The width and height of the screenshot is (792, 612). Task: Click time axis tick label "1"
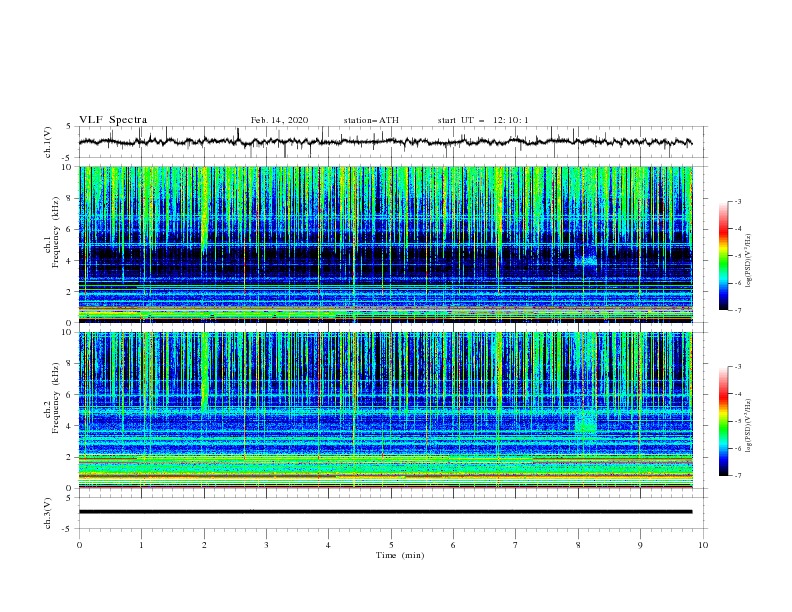[141, 545]
